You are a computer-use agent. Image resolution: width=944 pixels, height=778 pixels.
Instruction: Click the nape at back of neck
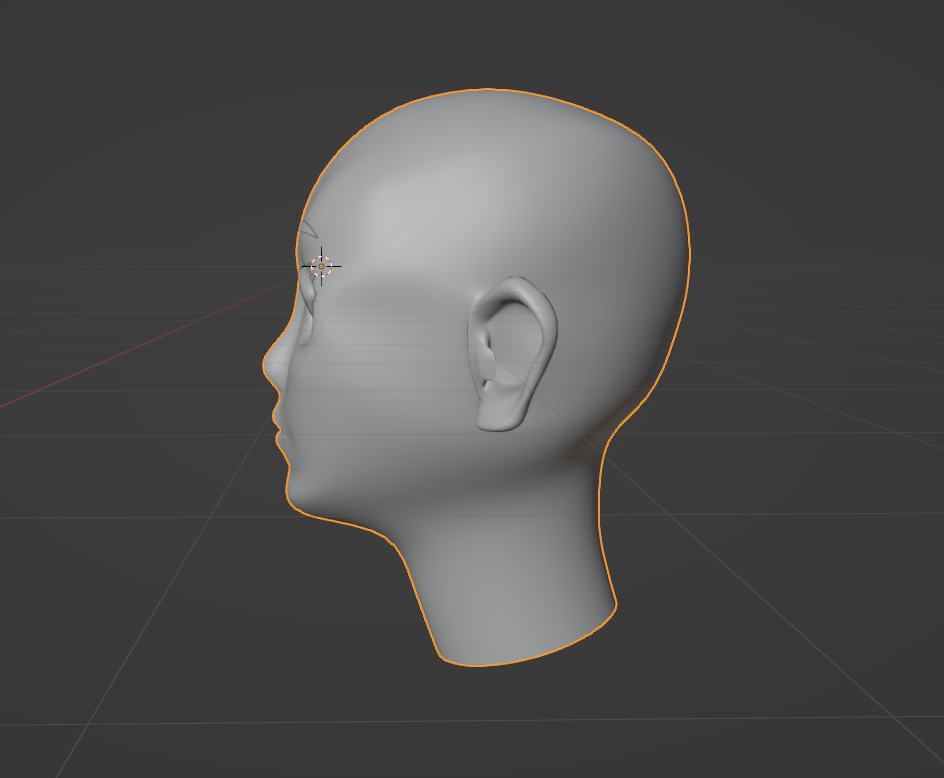click(600, 500)
